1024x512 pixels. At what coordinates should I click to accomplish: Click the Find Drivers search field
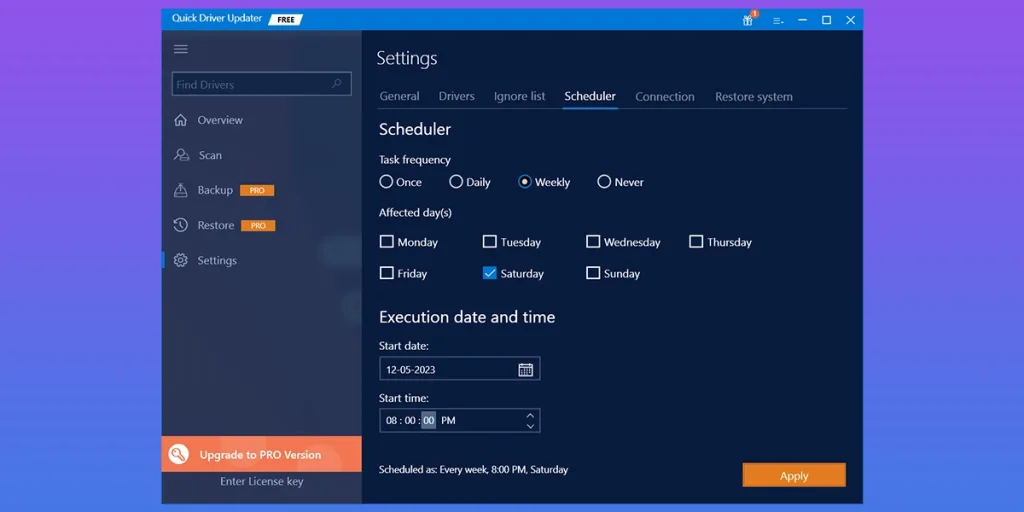pos(250,85)
